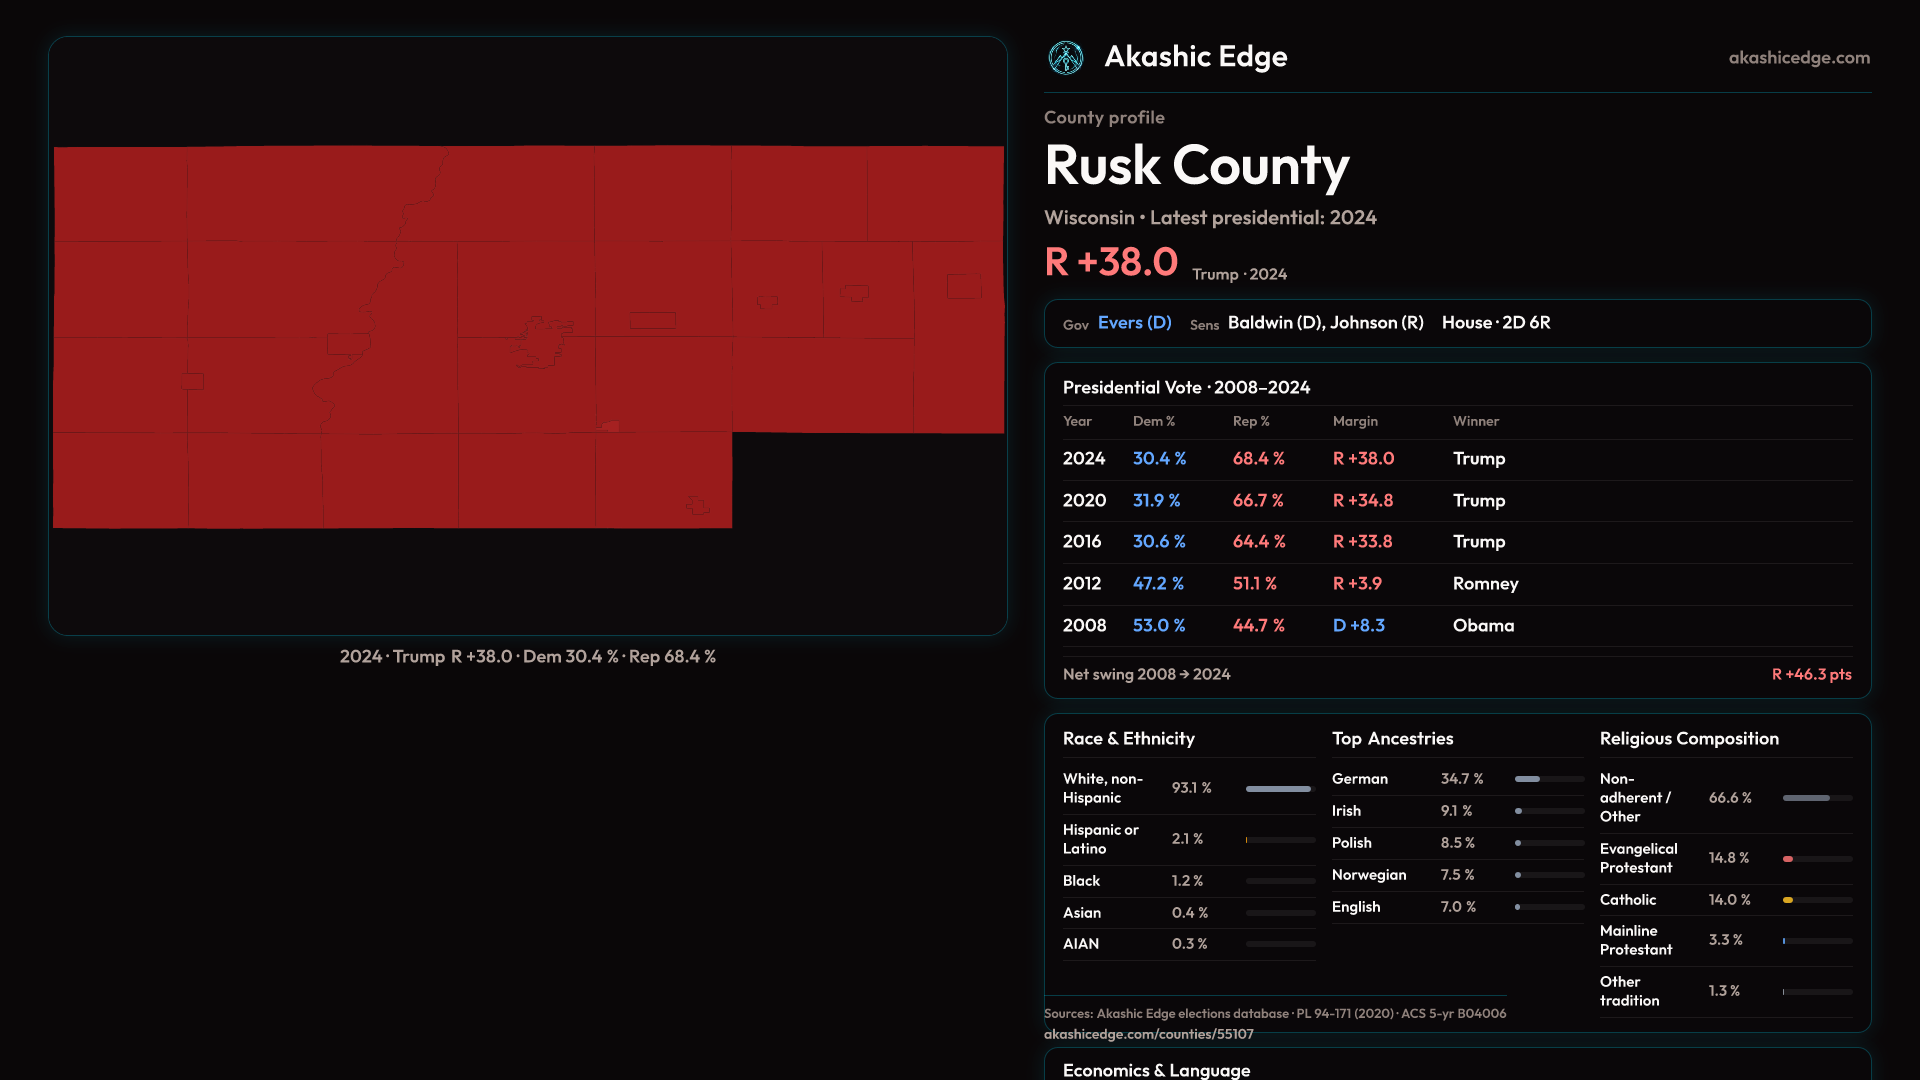The image size is (1920, 1080).
Task: Click the Margin column header
Action: (1354, 422)
